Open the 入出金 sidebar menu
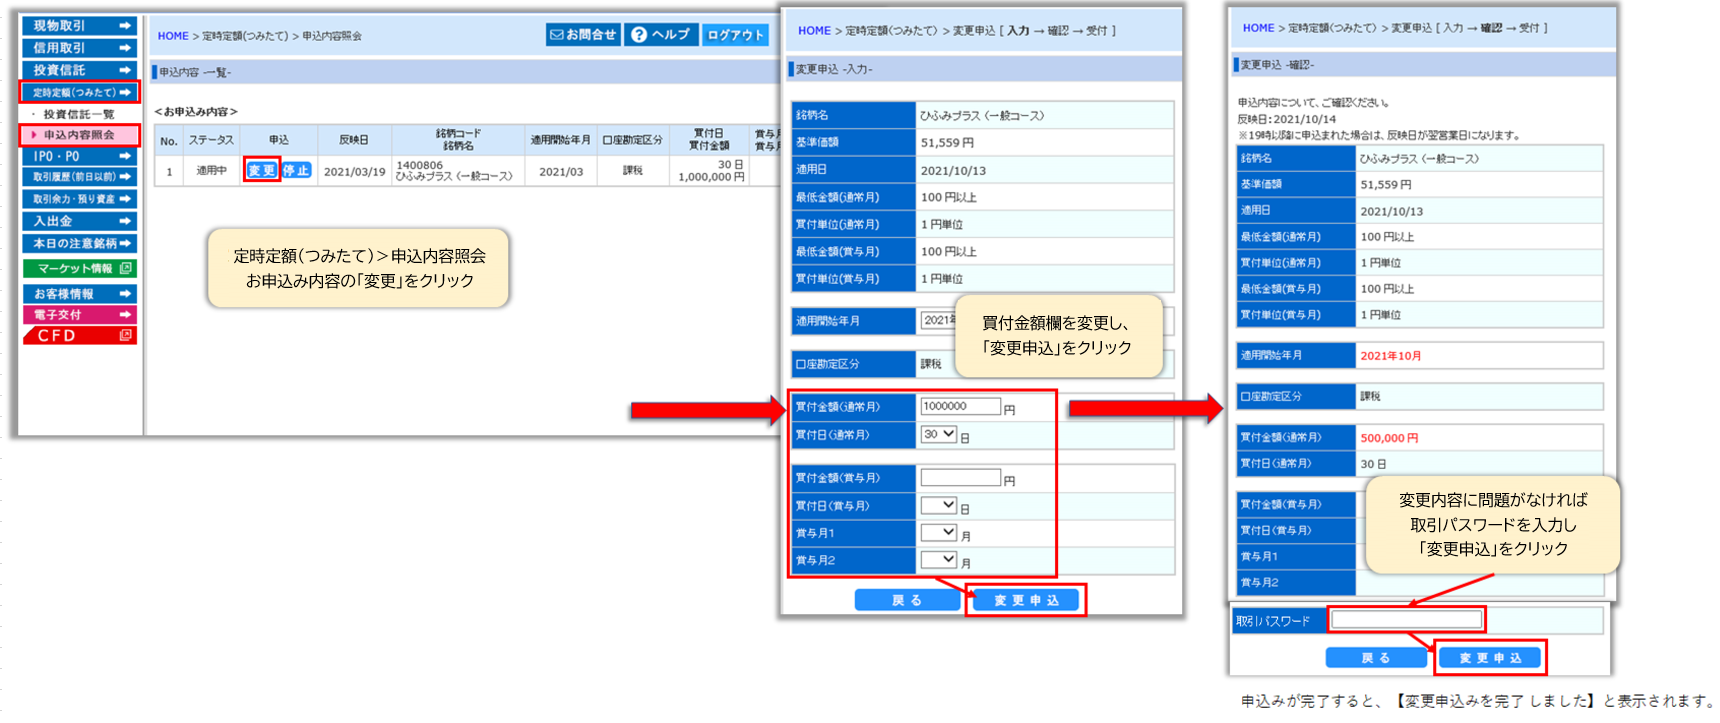This screenshot has width=1720, height=723. coord(79,221)
